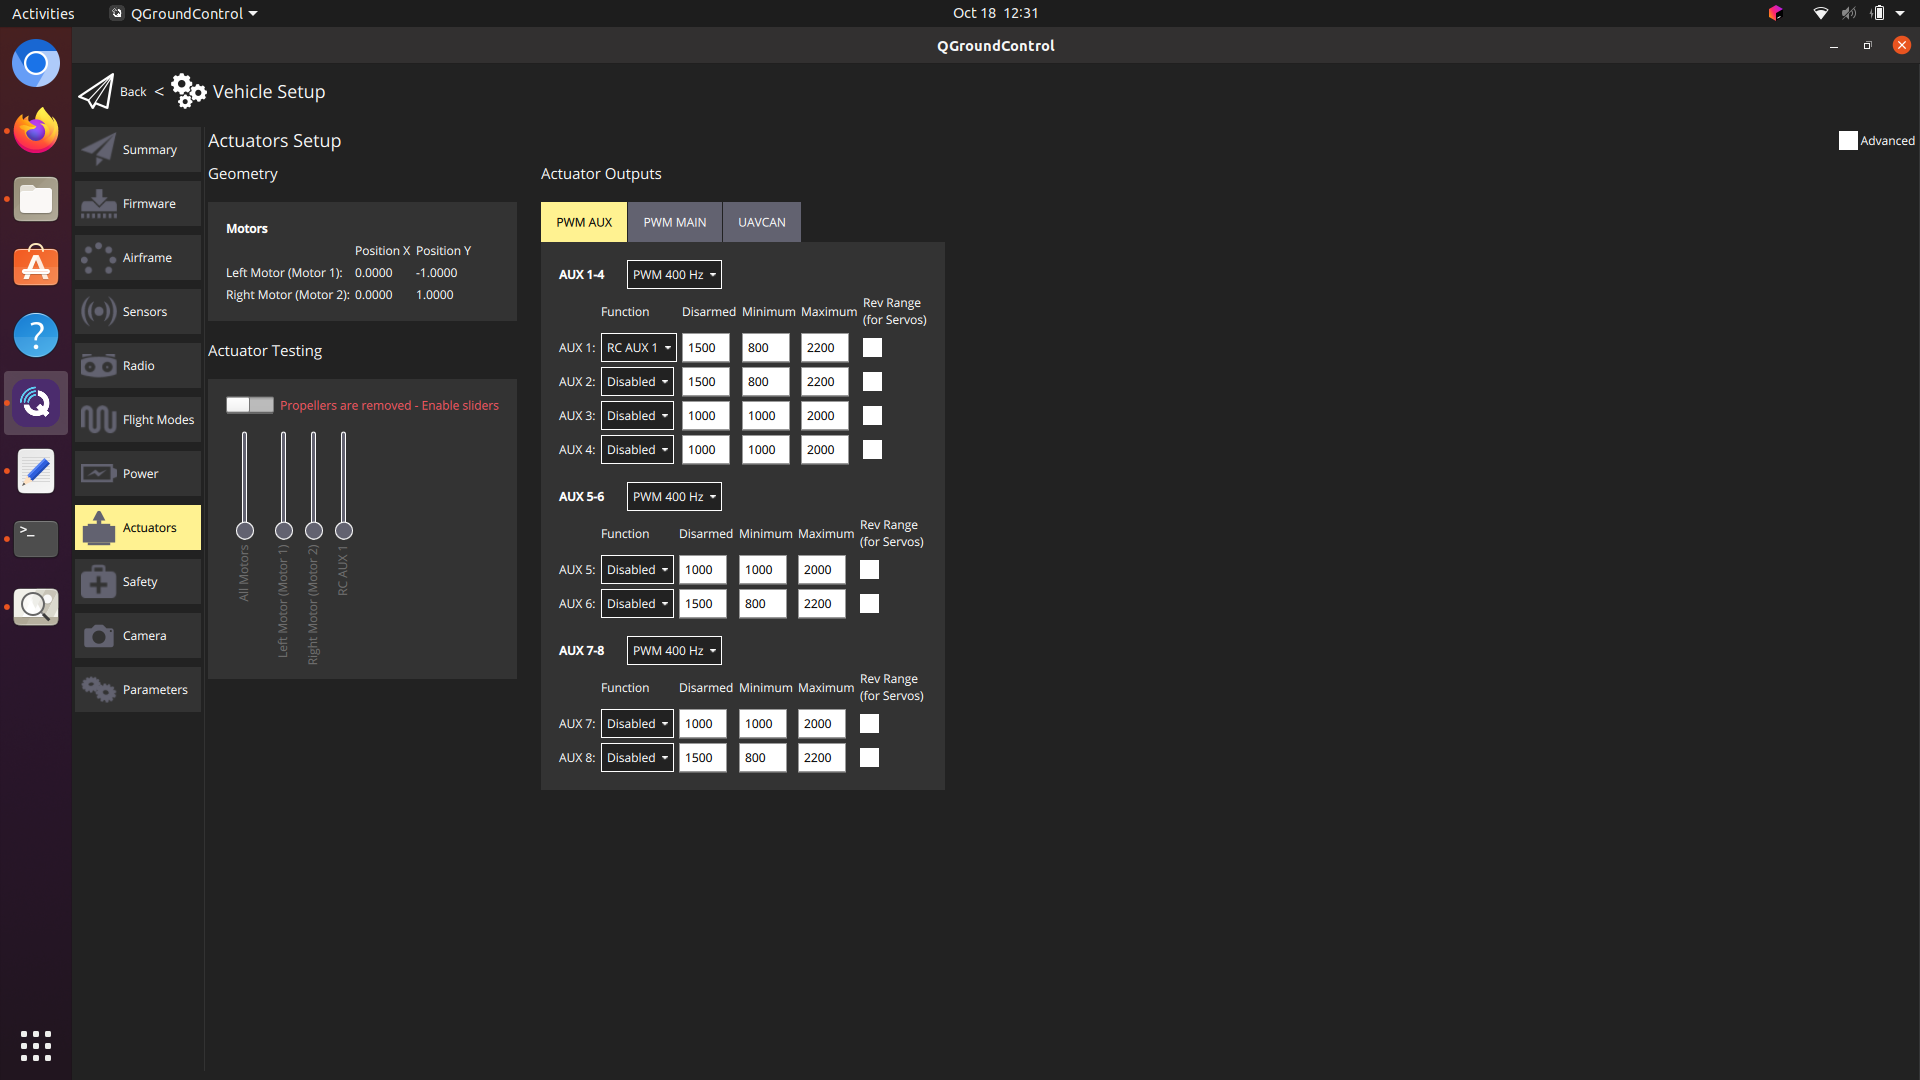Open the Sensors page from the sidebar
Viewport: 1920px width, 1080px height.
click(138, 312)
